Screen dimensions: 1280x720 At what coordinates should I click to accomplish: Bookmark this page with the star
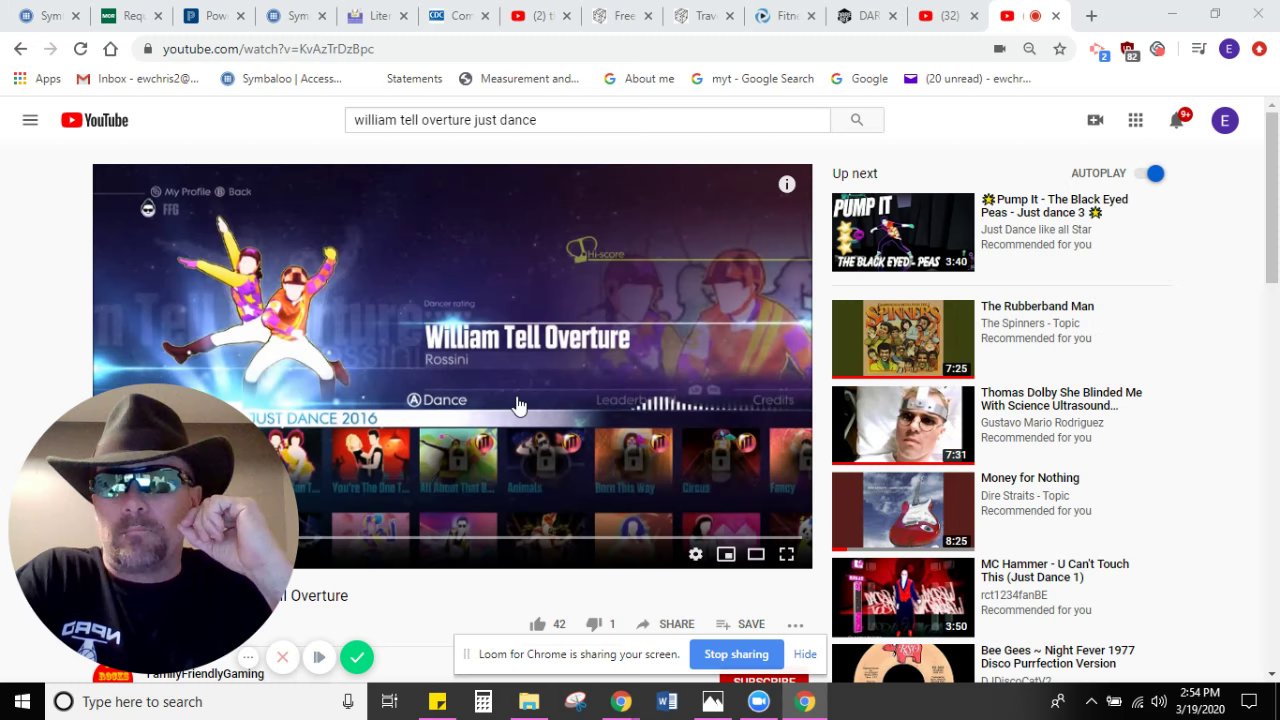(1059, 49)
